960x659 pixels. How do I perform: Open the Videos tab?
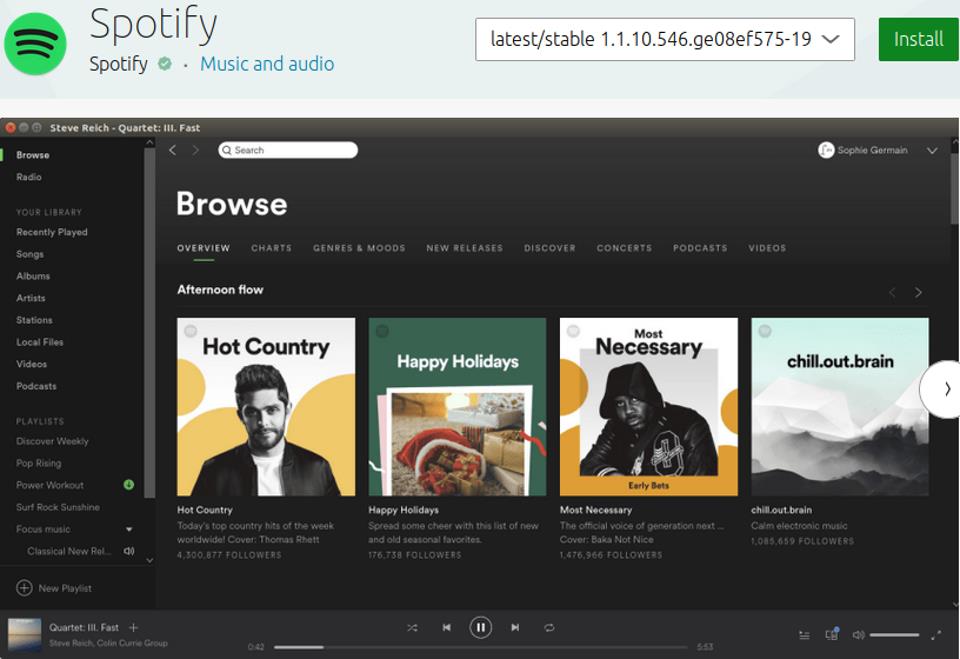[x=767, y=248]
